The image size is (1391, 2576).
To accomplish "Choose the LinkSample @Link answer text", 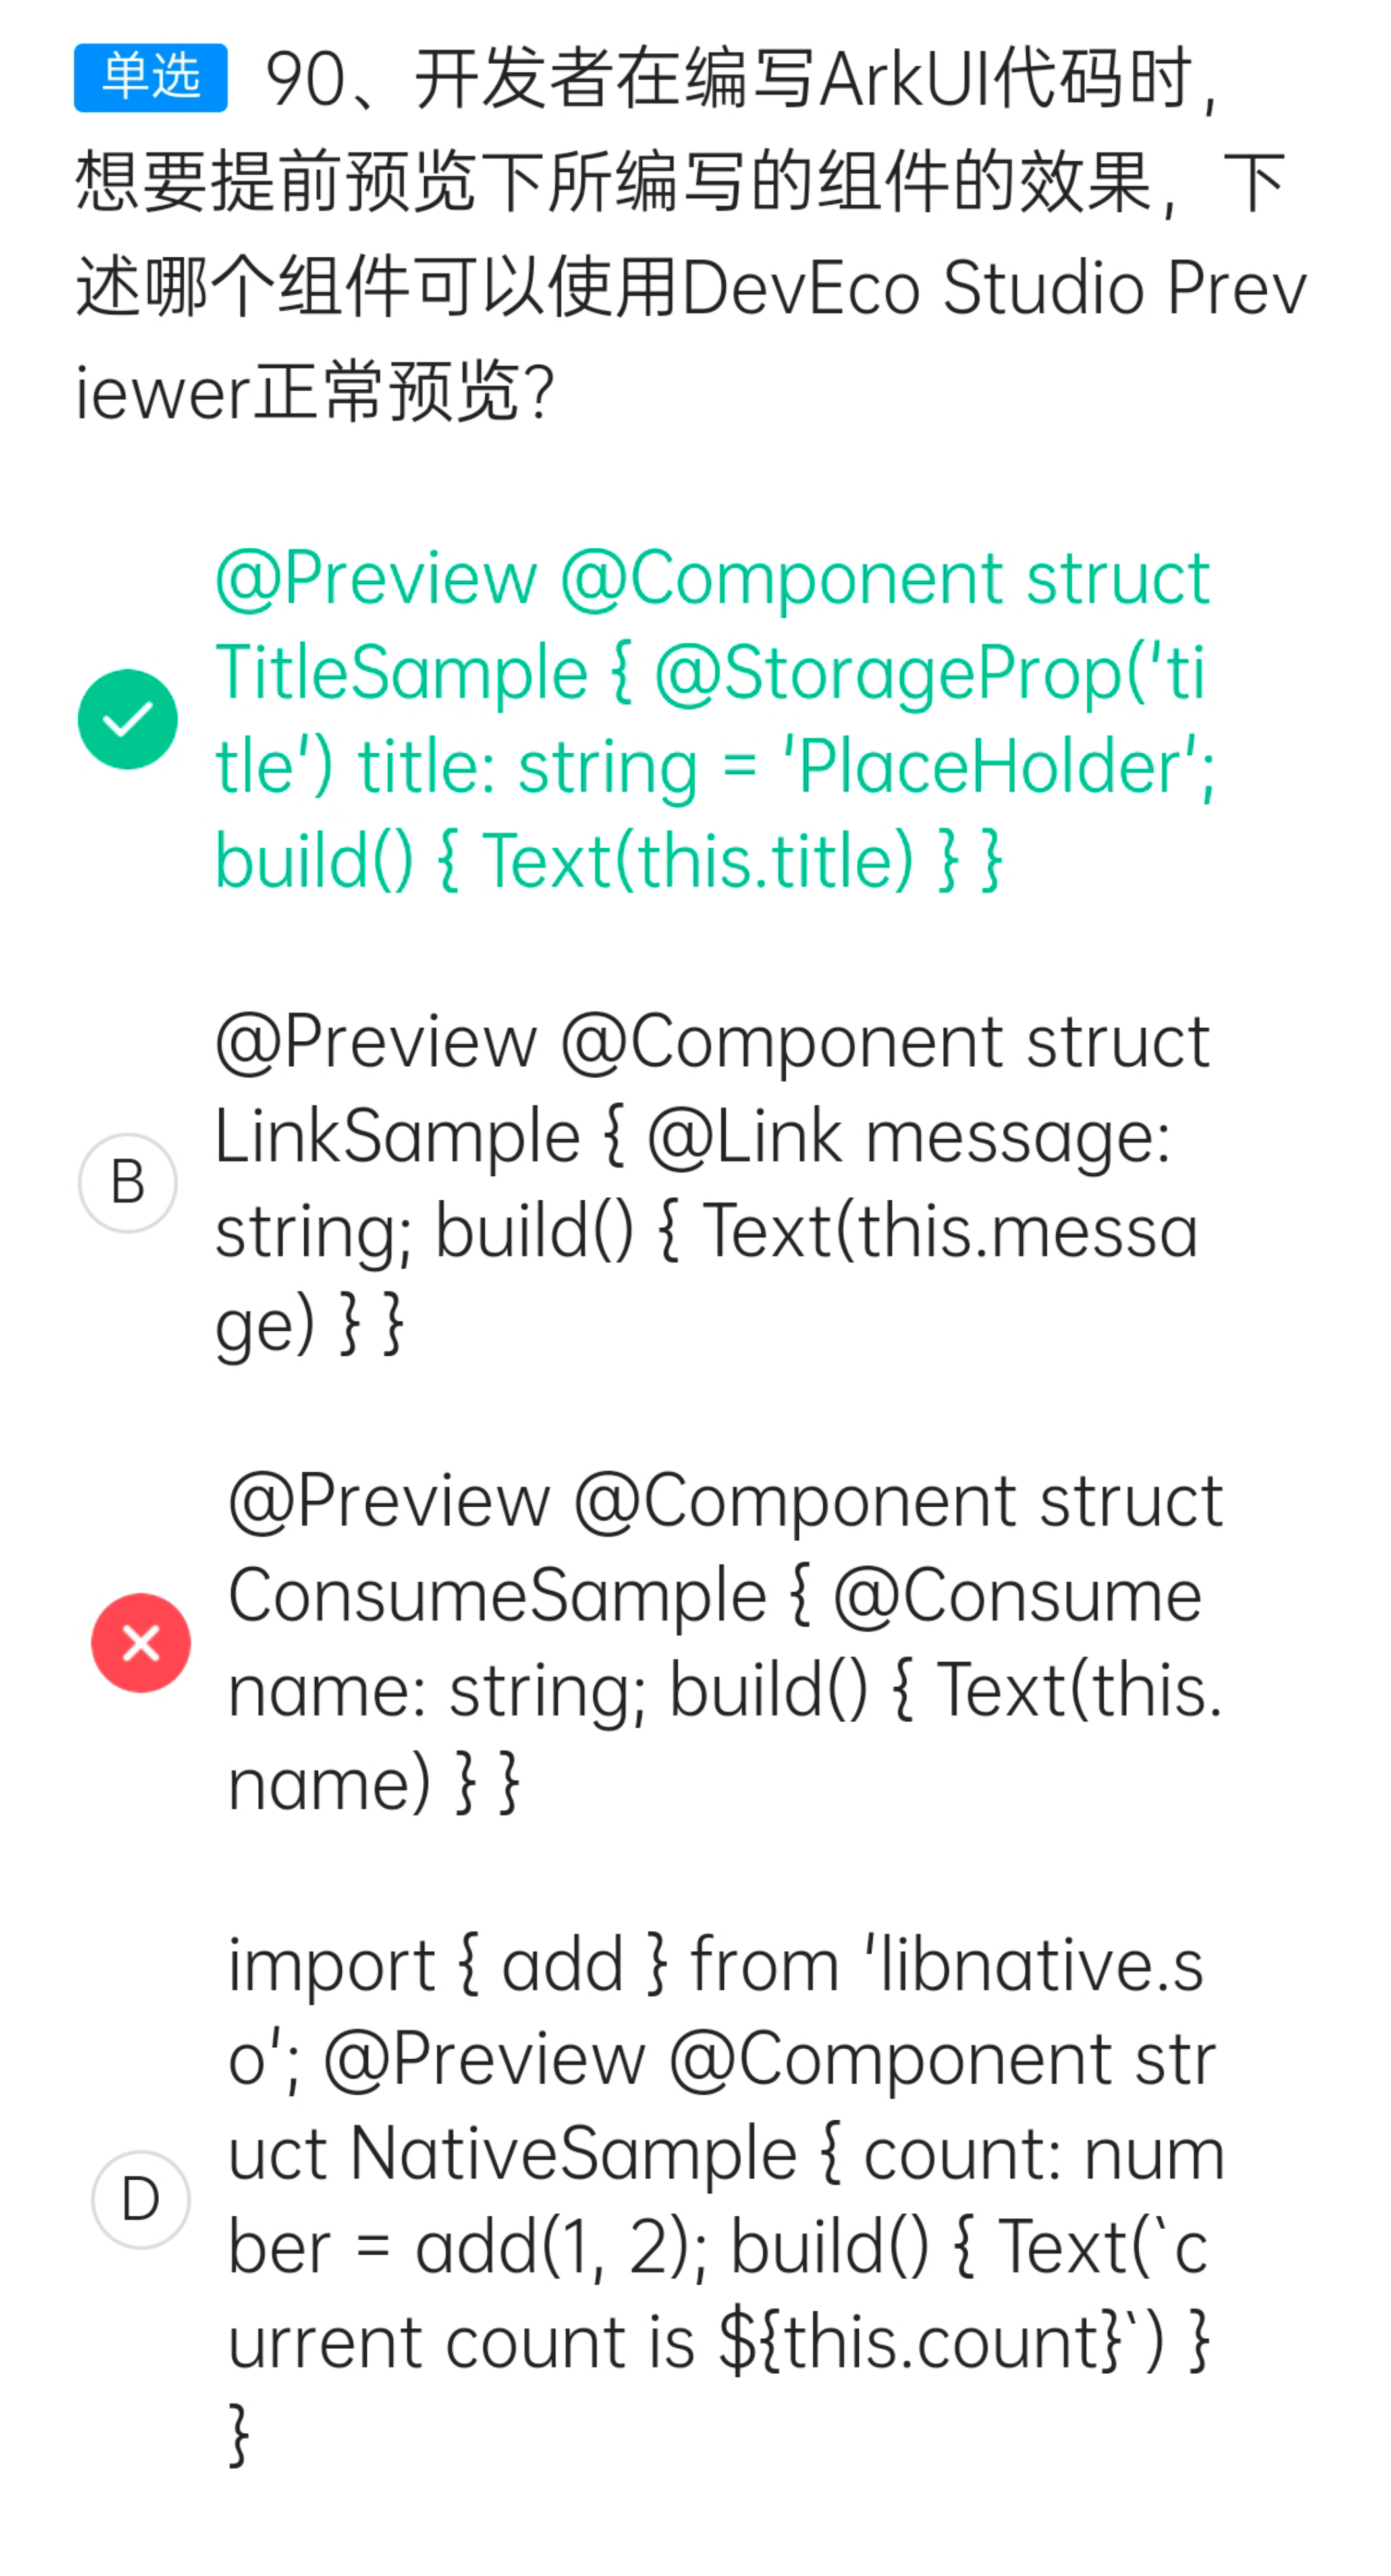I will pyautogui.click(x=713, y=1183).
